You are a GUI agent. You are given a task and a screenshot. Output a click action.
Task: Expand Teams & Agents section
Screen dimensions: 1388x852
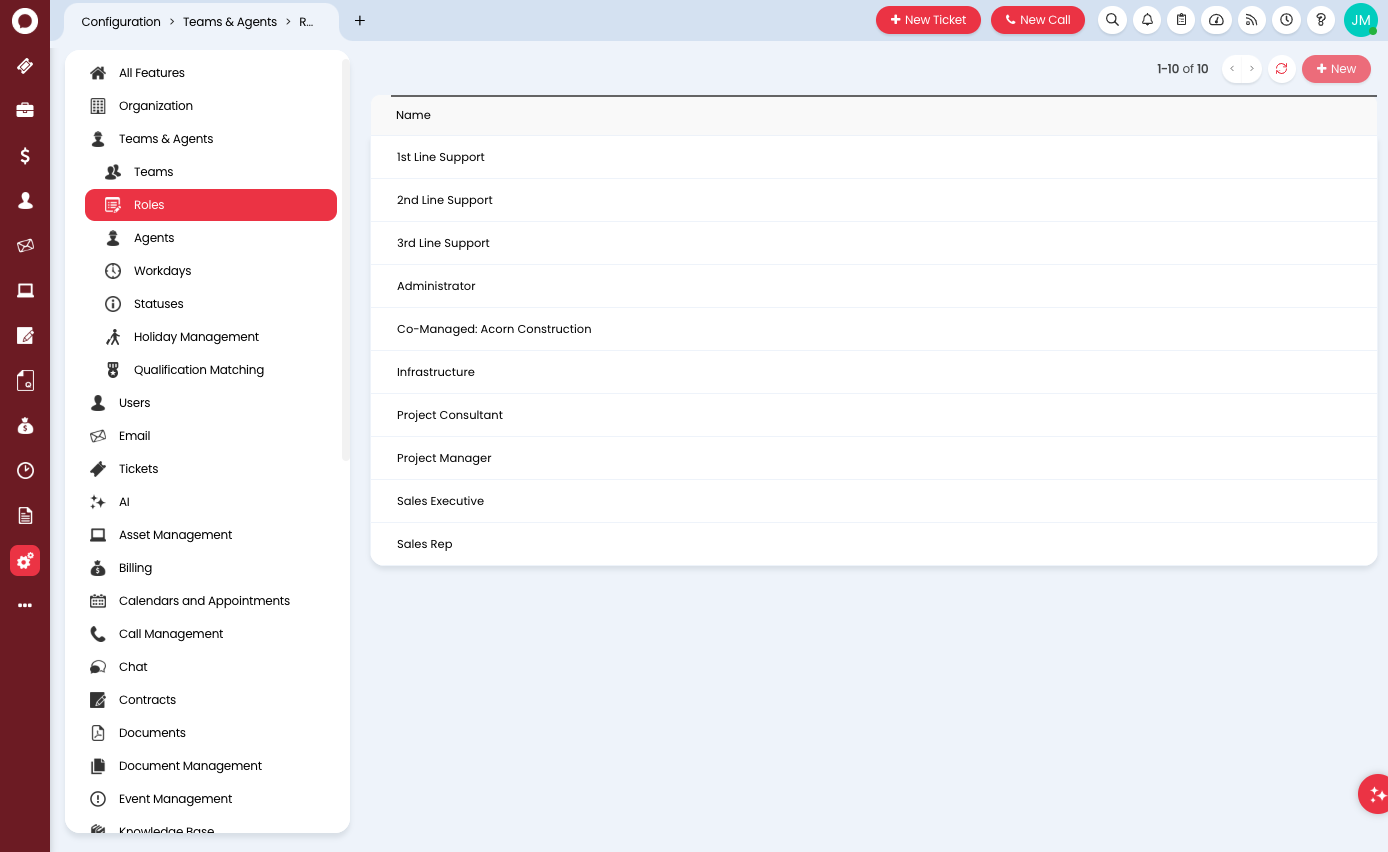(x=211, y=139)
